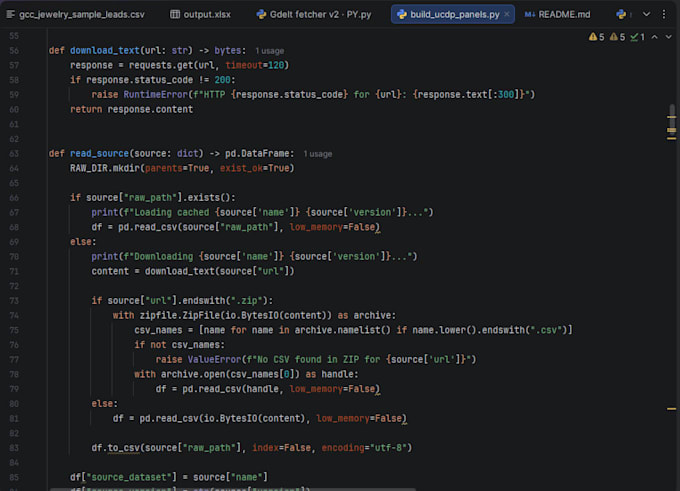The width and height of the screenshot is (680, 491).
Task: Click the Python icon on Gdelt fetcher tab
Action: point(261,14)
